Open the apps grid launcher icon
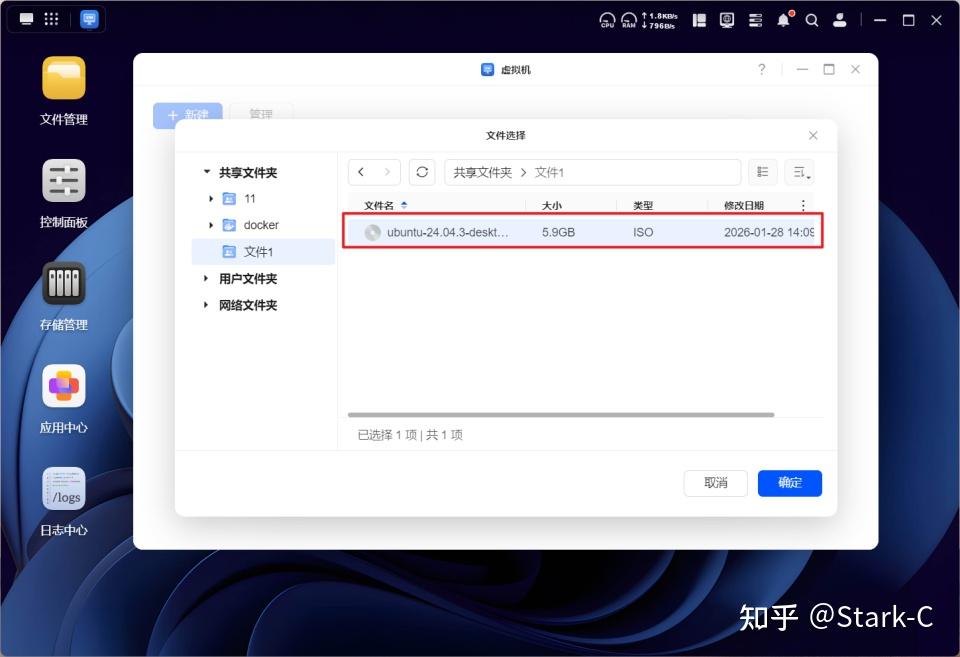This screenshot has height=657, width=960. coord(51,20)
